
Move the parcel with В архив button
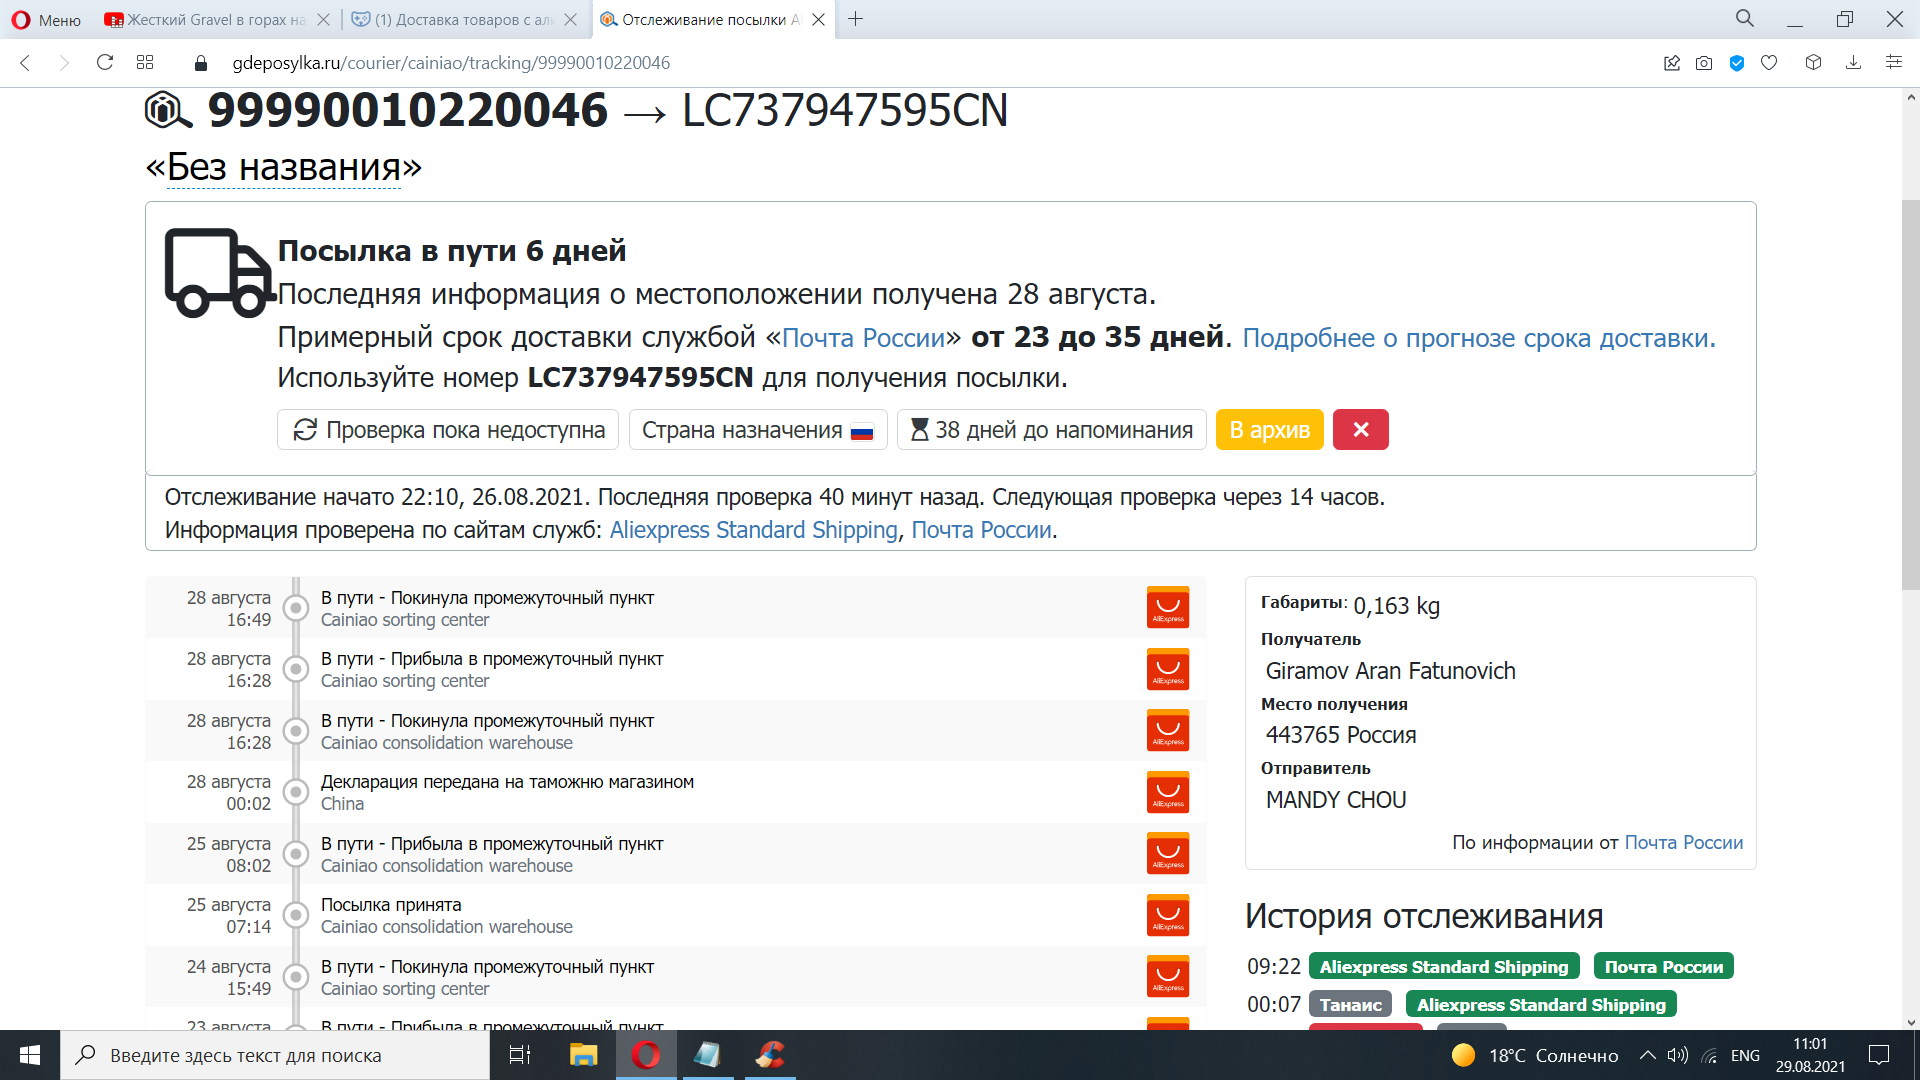pyautogui.click(x=1270, y=430)
